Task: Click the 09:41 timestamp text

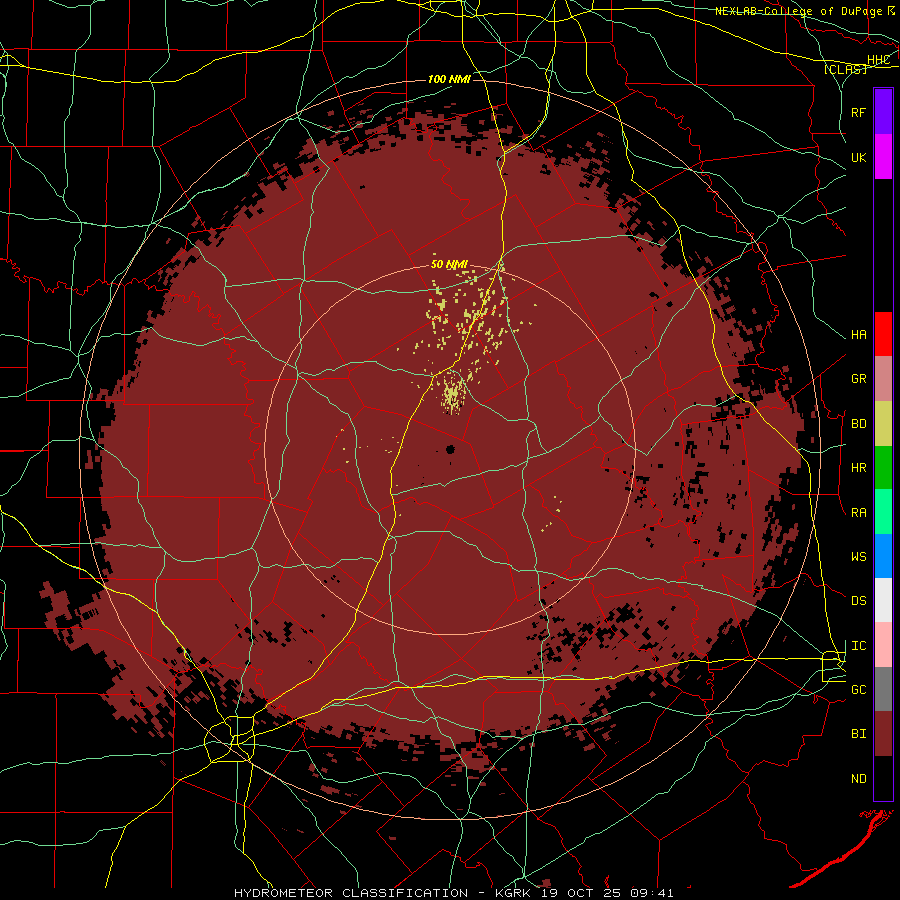Action: [651, 893]
